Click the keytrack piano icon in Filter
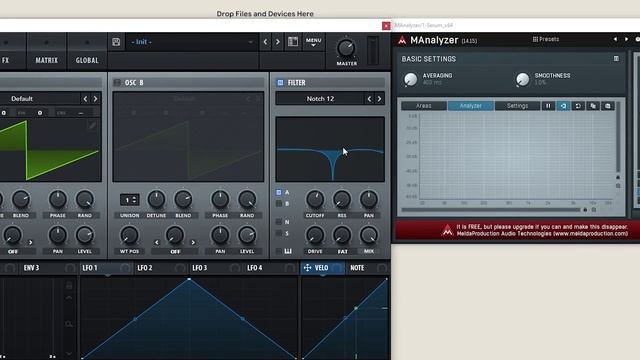Viewport: 640px width, 360px height. pyautogui.click(x=288, y=251)
